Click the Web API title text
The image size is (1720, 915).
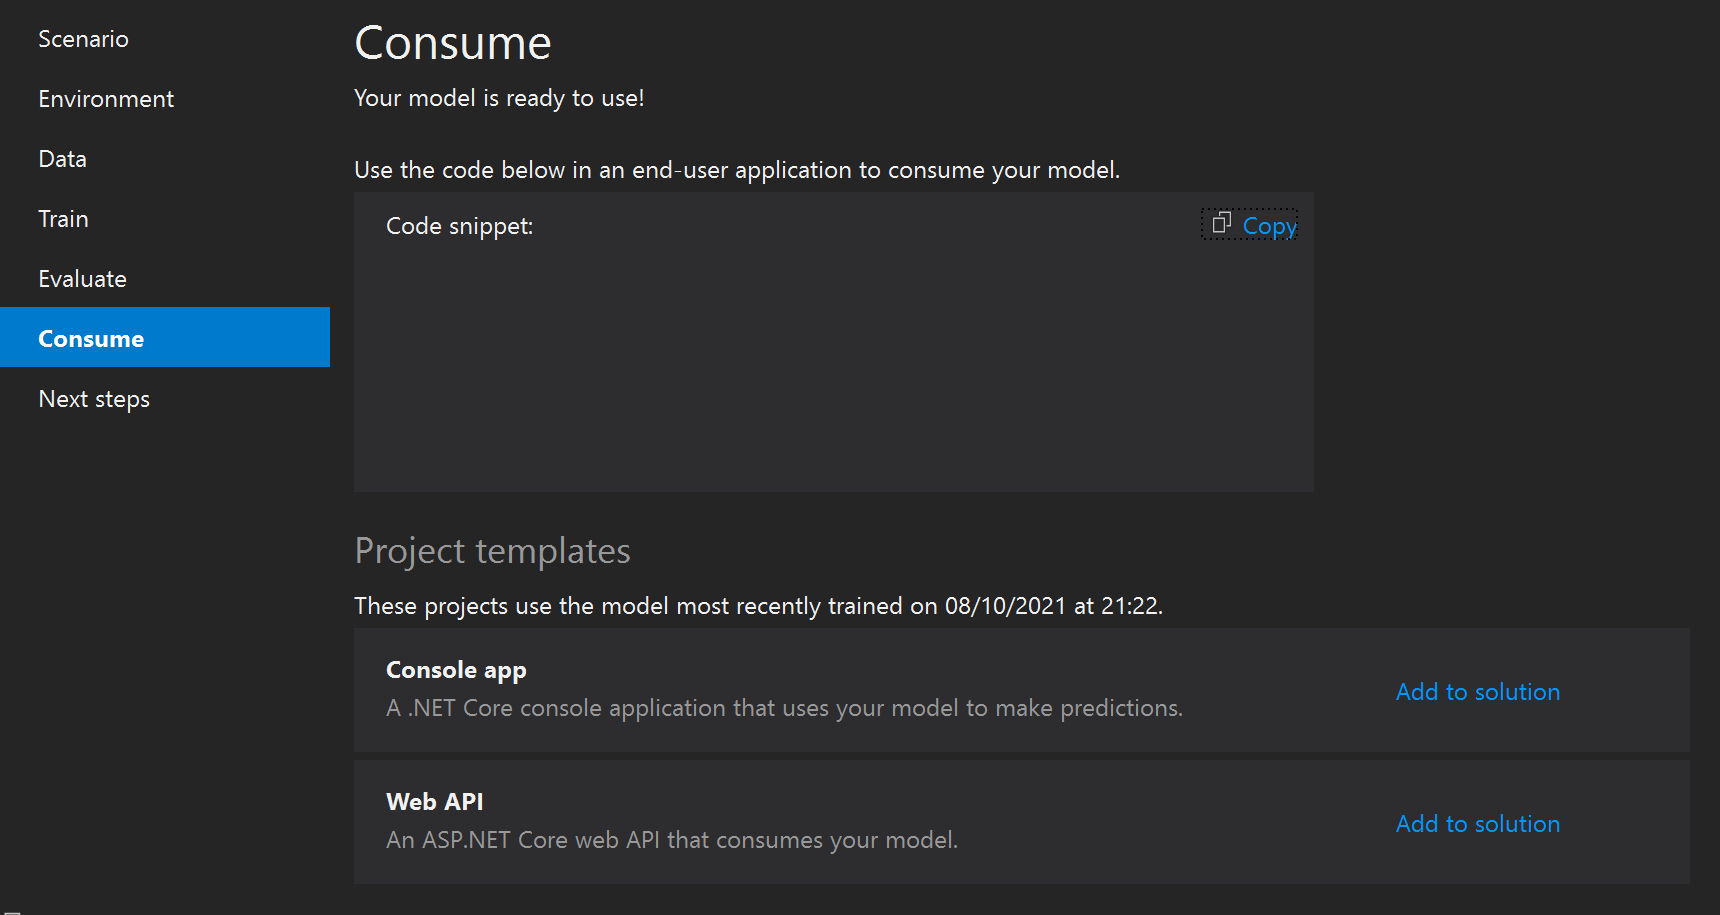coord(435,801)
